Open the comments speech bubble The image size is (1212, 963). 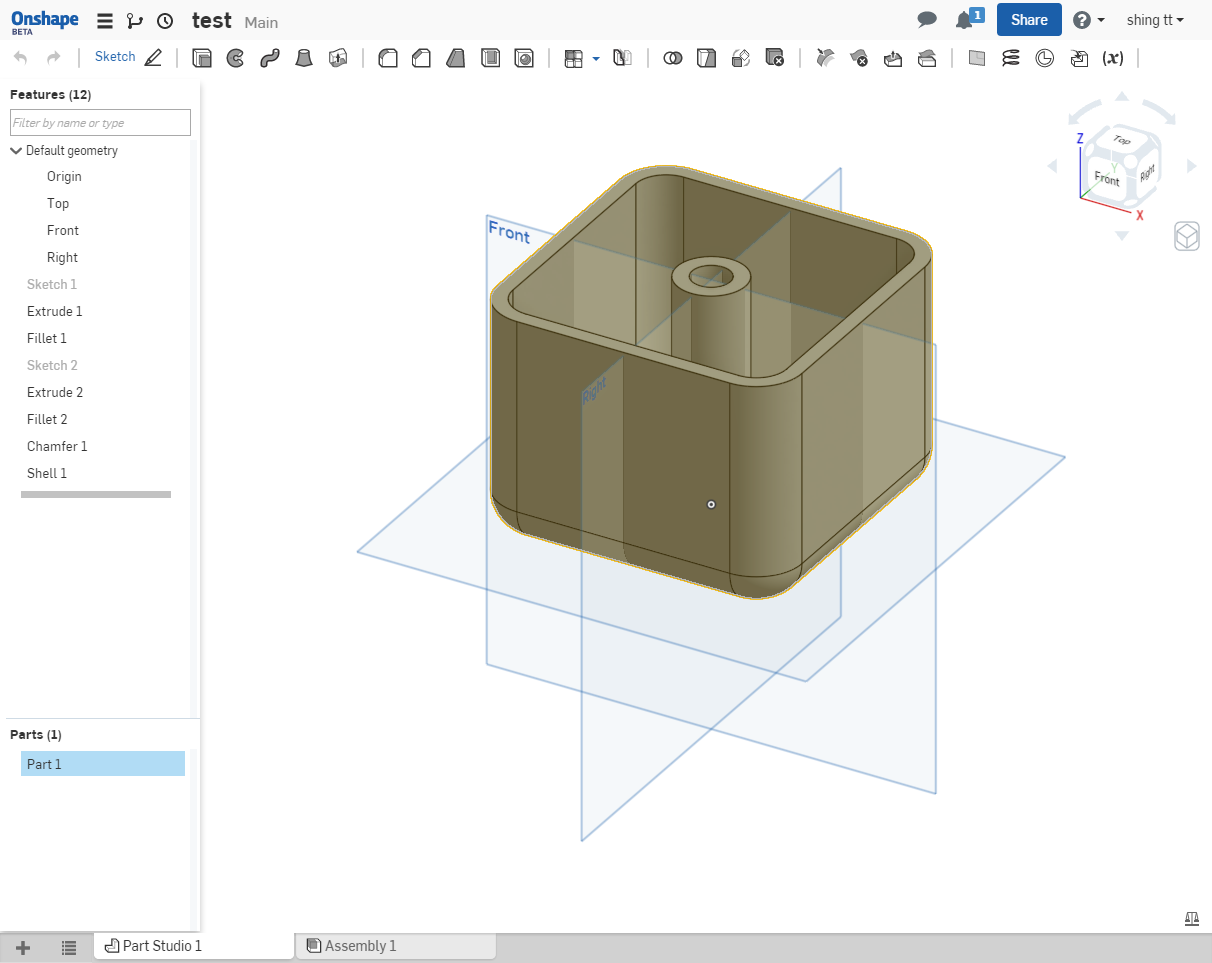tap(927, 20)
